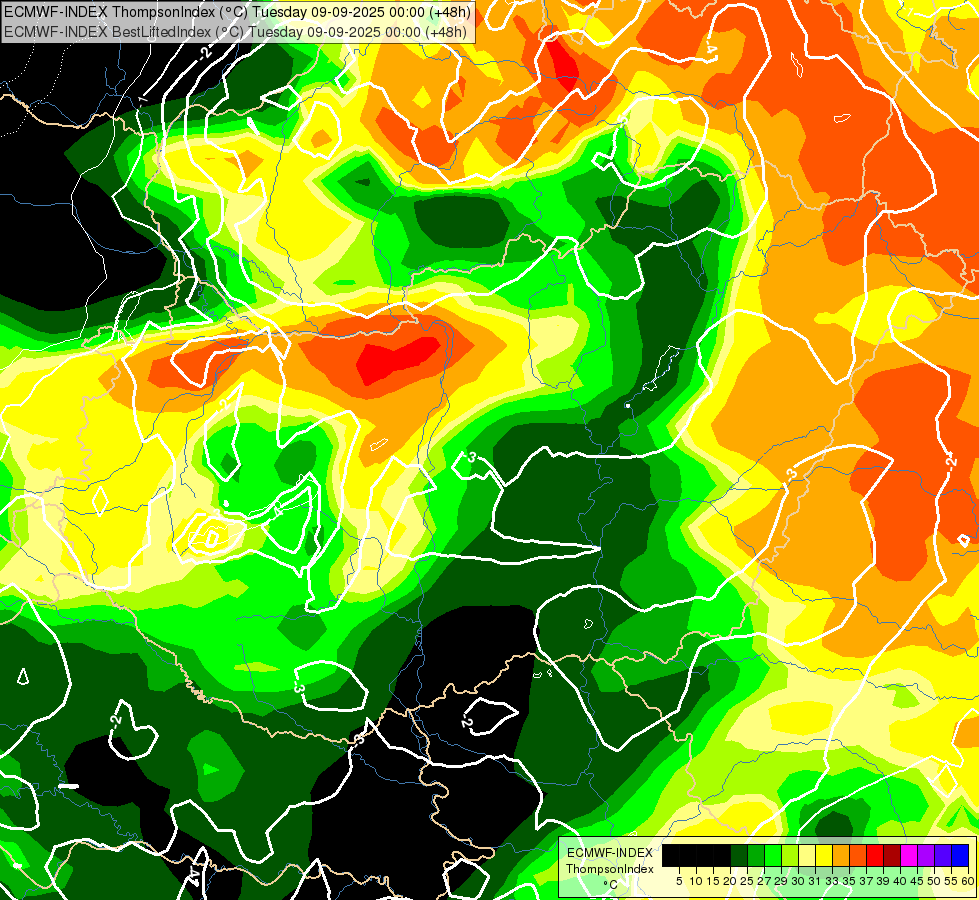Pick the bright green legend swatch (27–29)
The height and width of the screenshot is (900, 979).
[773, 856]
